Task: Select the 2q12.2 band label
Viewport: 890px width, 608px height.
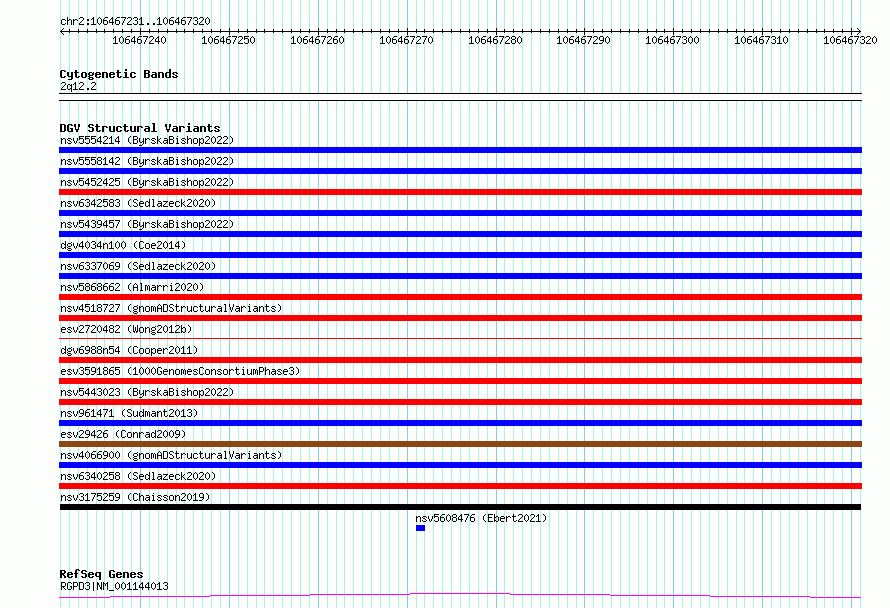Action: pyautogui.click(x=78, y=86)
